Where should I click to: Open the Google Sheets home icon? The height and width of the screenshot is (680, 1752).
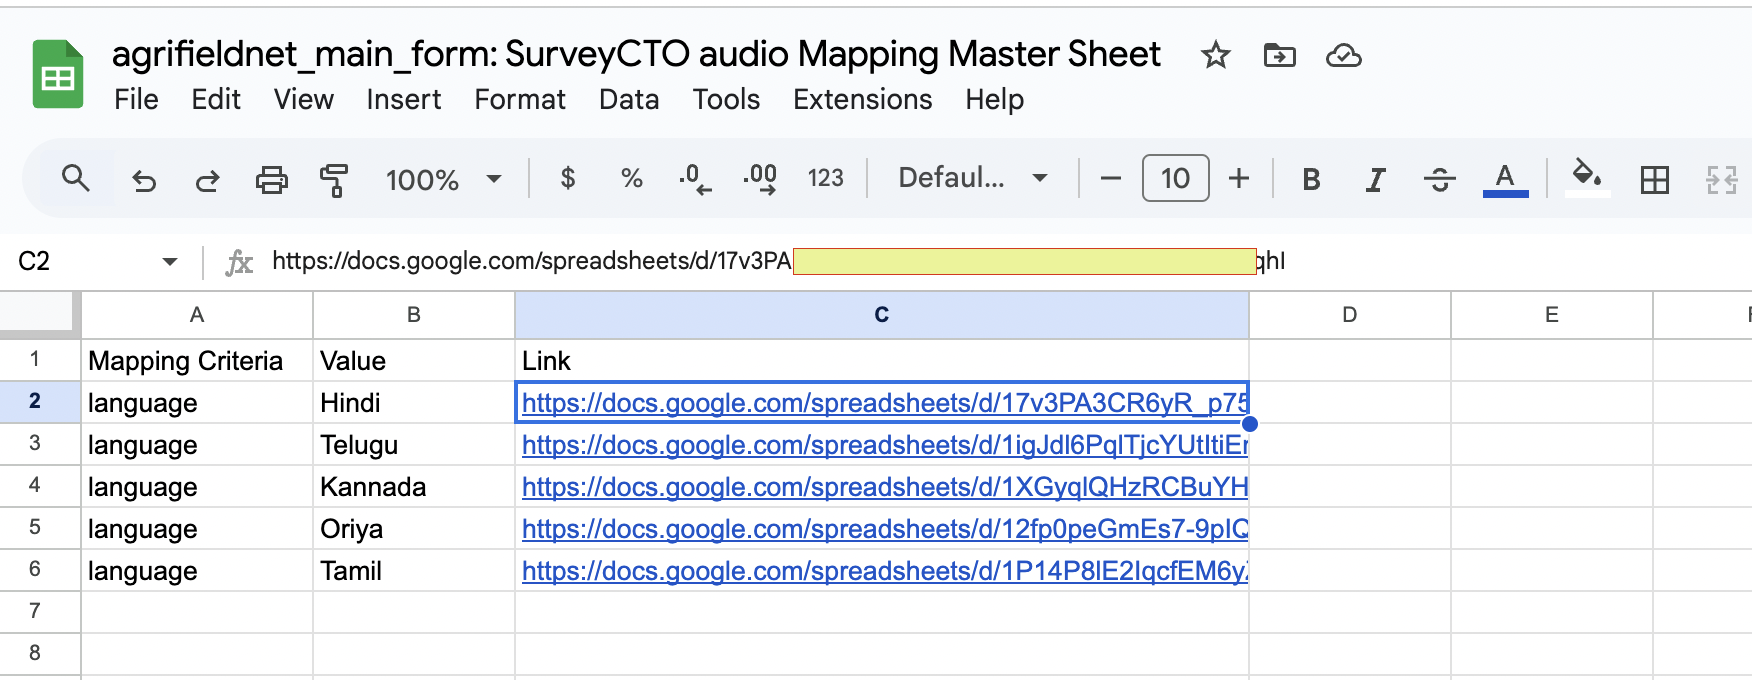pyautogui.click(x=58, y=74)
